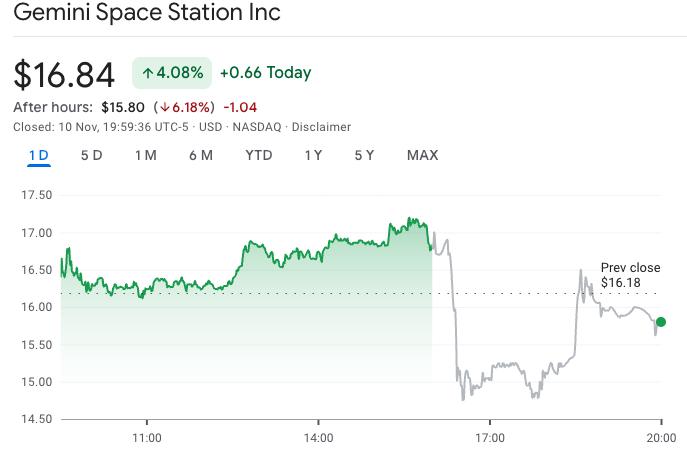Click the 17:00 time axis label
The height and width of the screenshot is (458, 687).
pyautogui.click(x=490, y=438)
